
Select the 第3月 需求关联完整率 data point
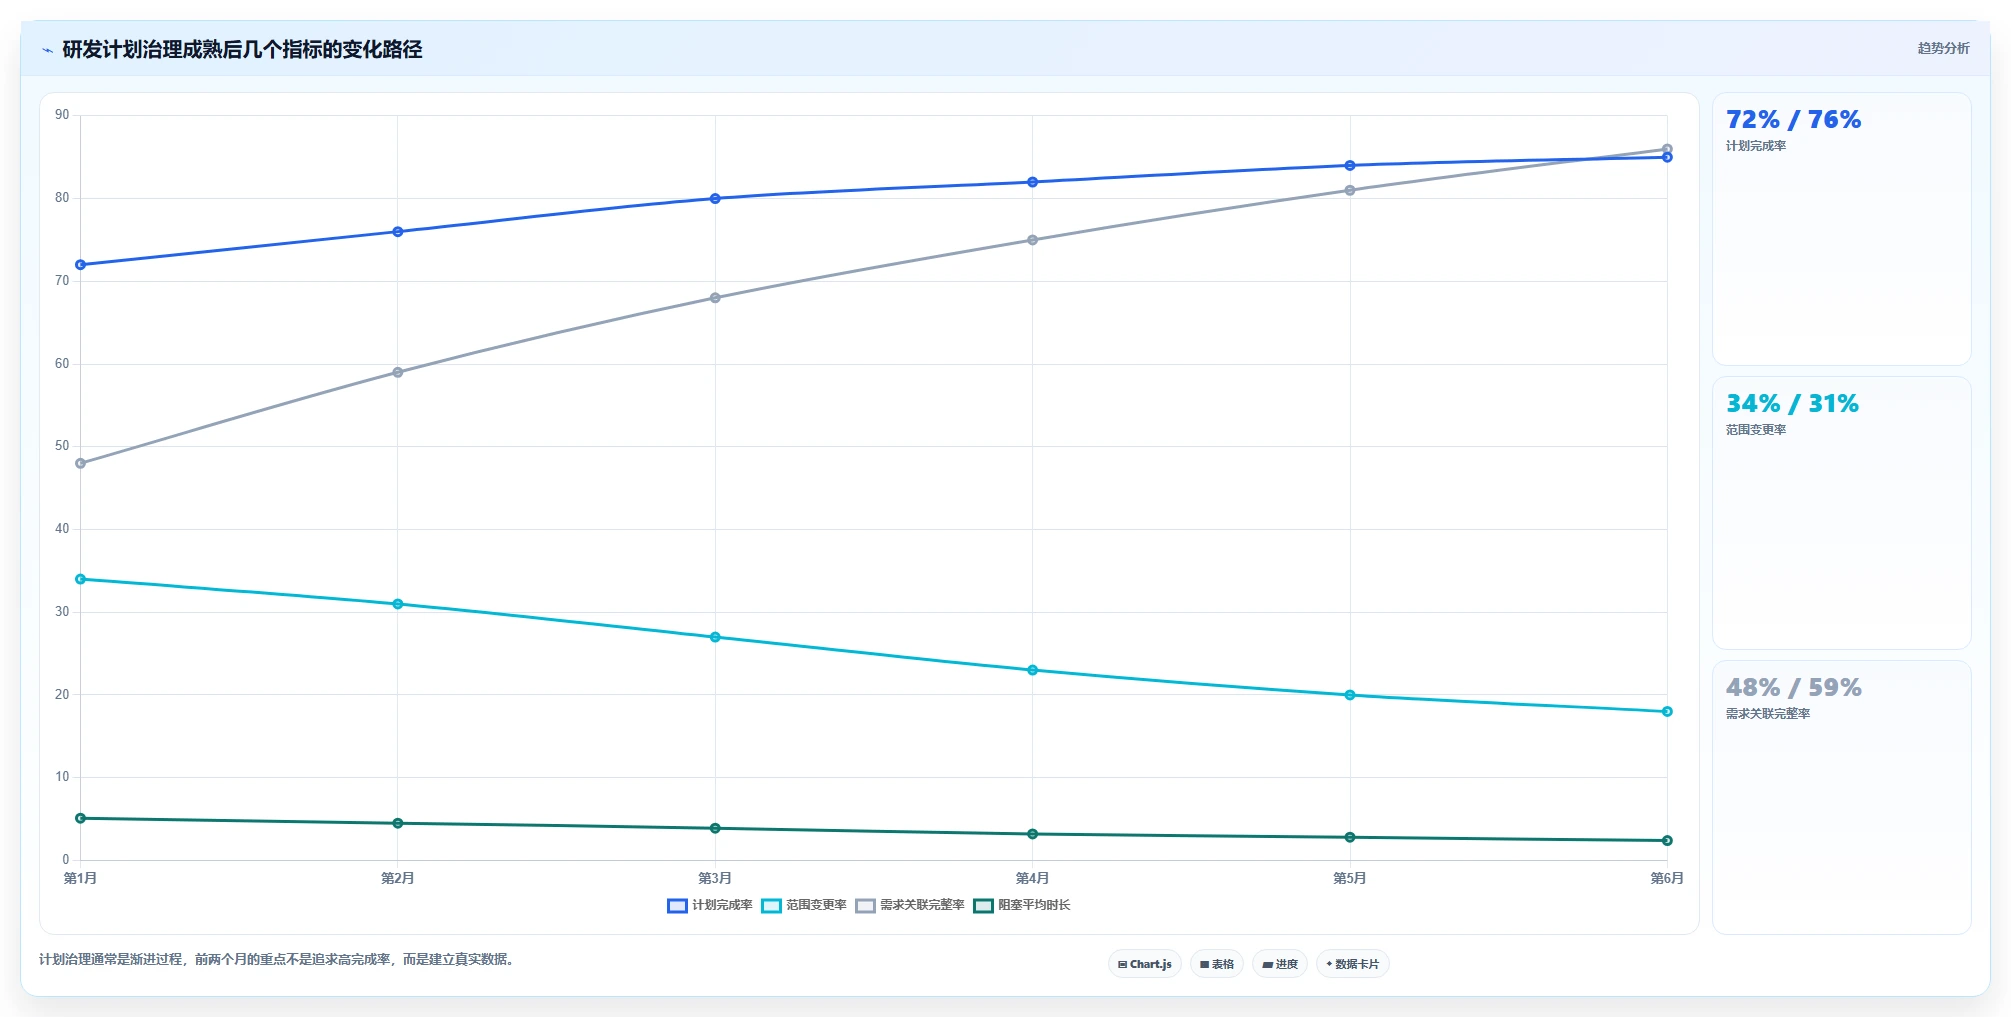click(x=715, y=298)
